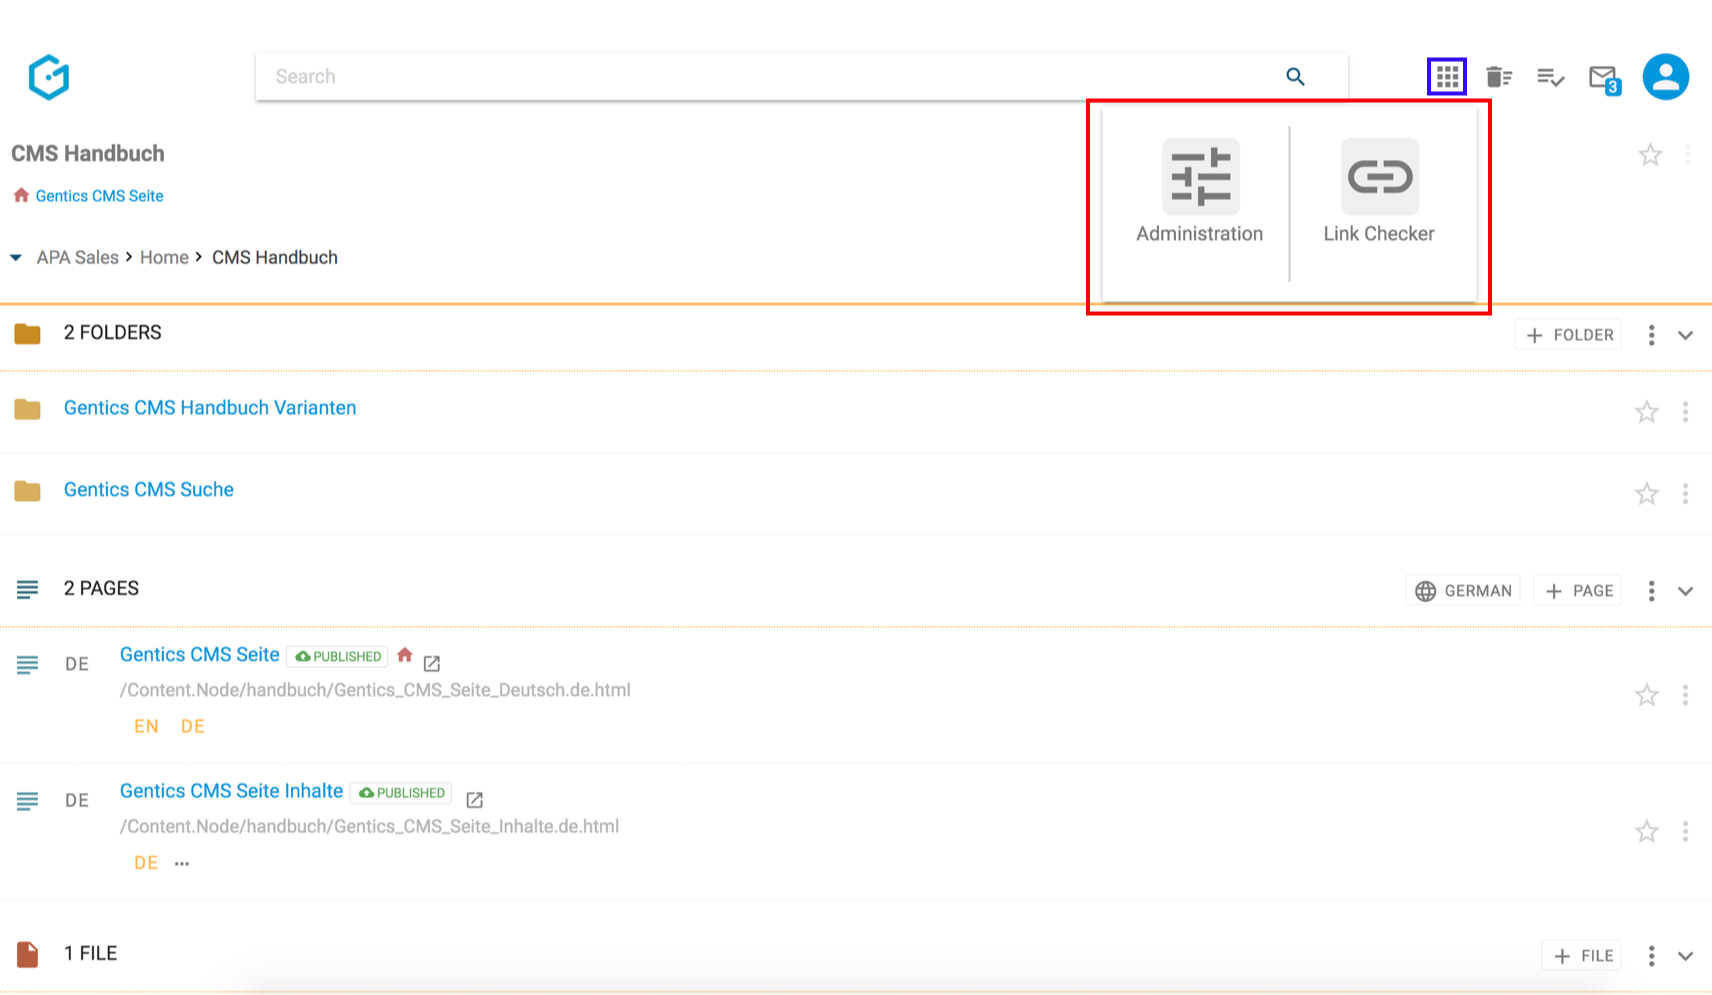Image resolution: width=1712 pixels, height=995 pixels.
Task: Select DE language under Gentics CMS Seite
Action: click(x=193, y=727)
